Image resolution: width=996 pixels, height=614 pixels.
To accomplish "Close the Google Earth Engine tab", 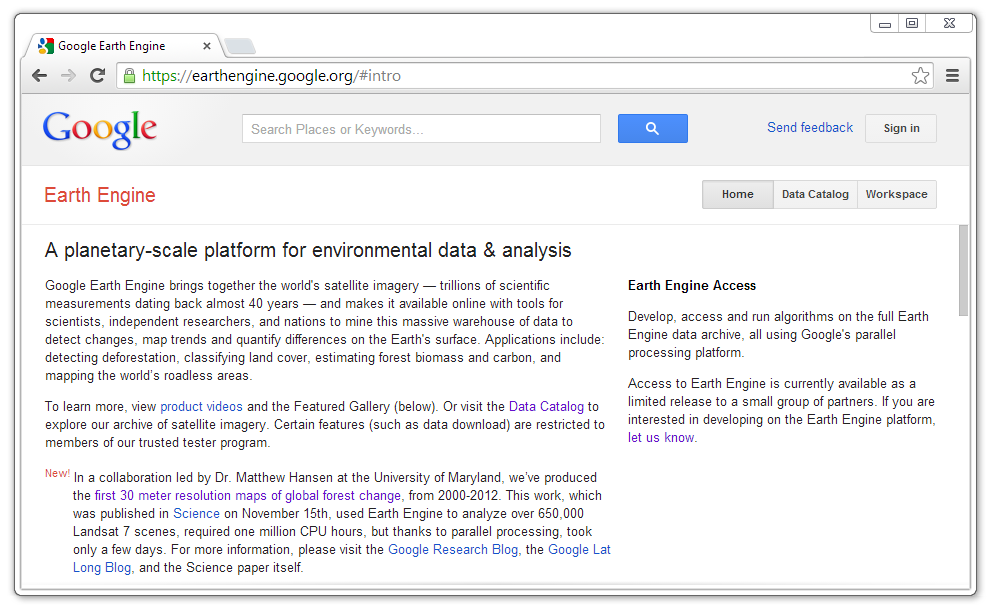I will point(206,46).
